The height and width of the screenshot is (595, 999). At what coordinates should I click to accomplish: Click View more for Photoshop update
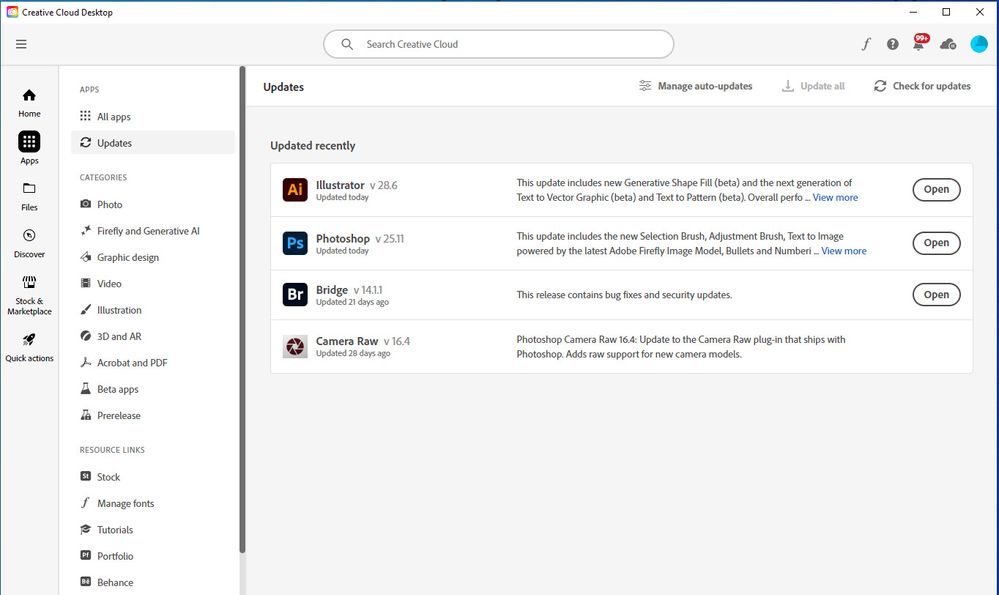pos(844,251)
